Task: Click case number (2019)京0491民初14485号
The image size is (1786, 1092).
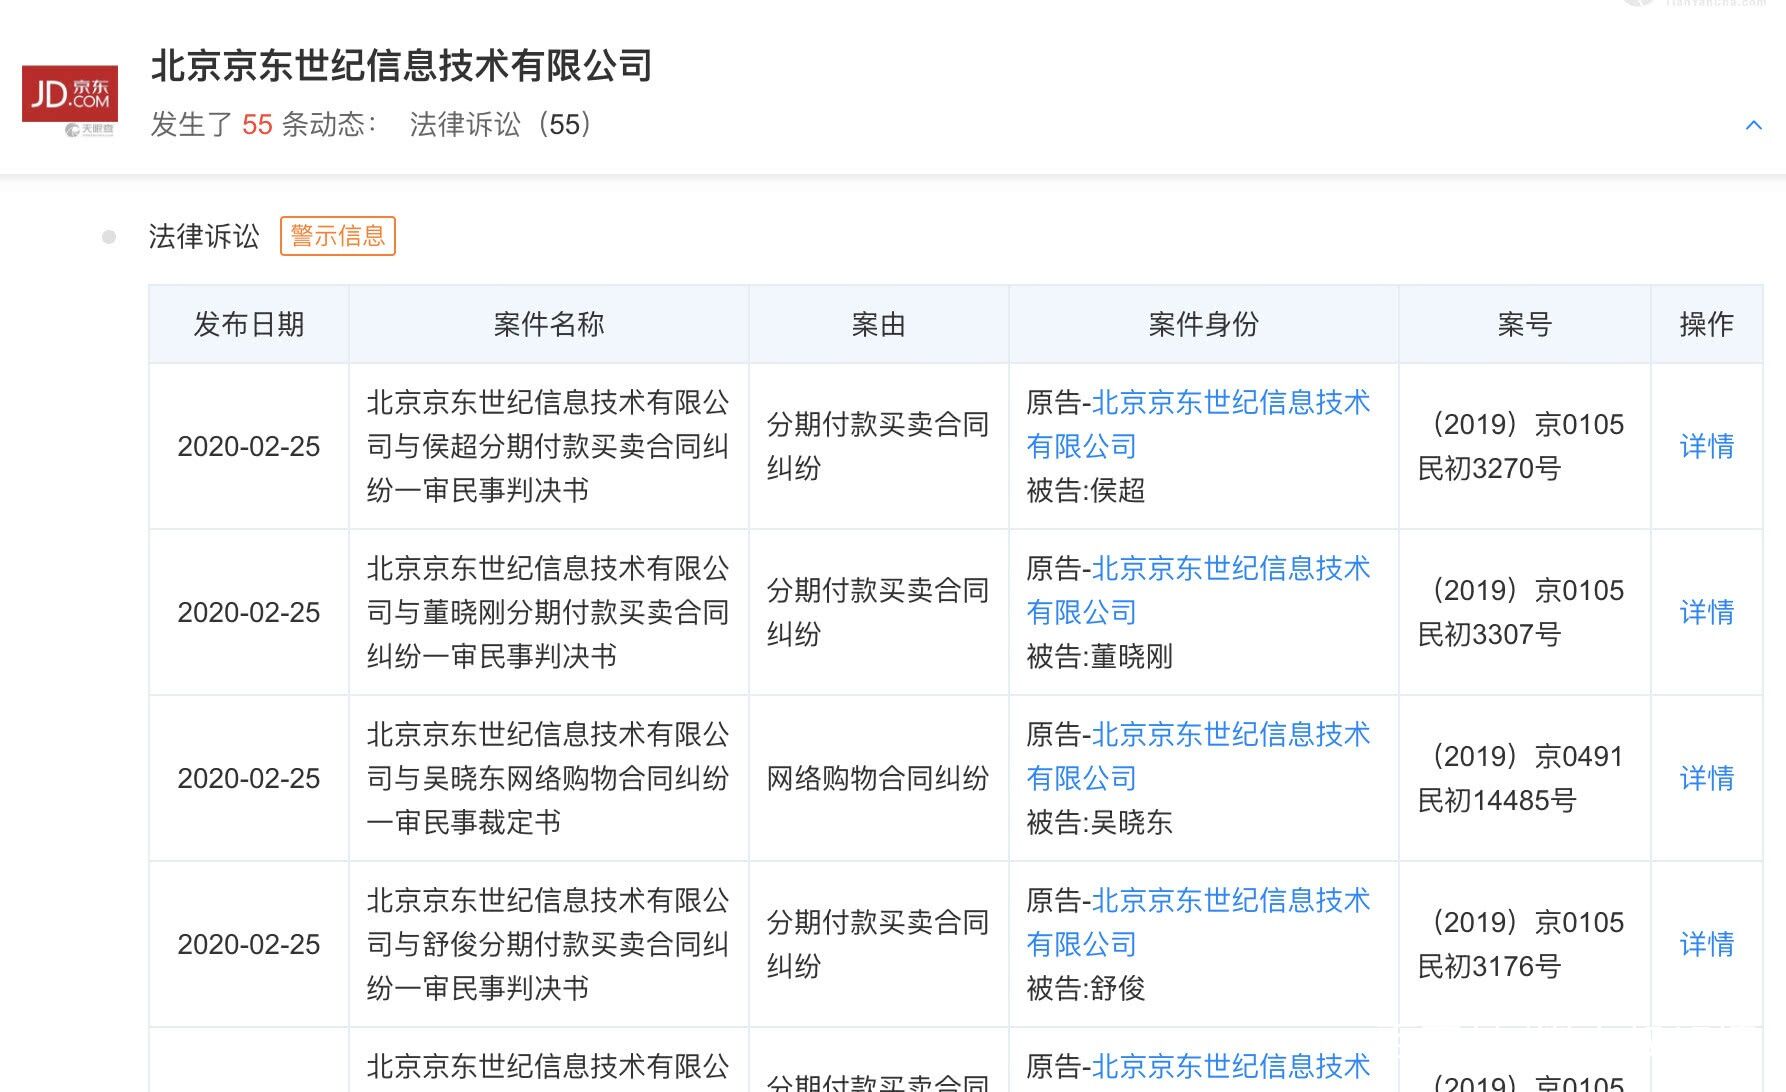Action: pos(1522,778)
